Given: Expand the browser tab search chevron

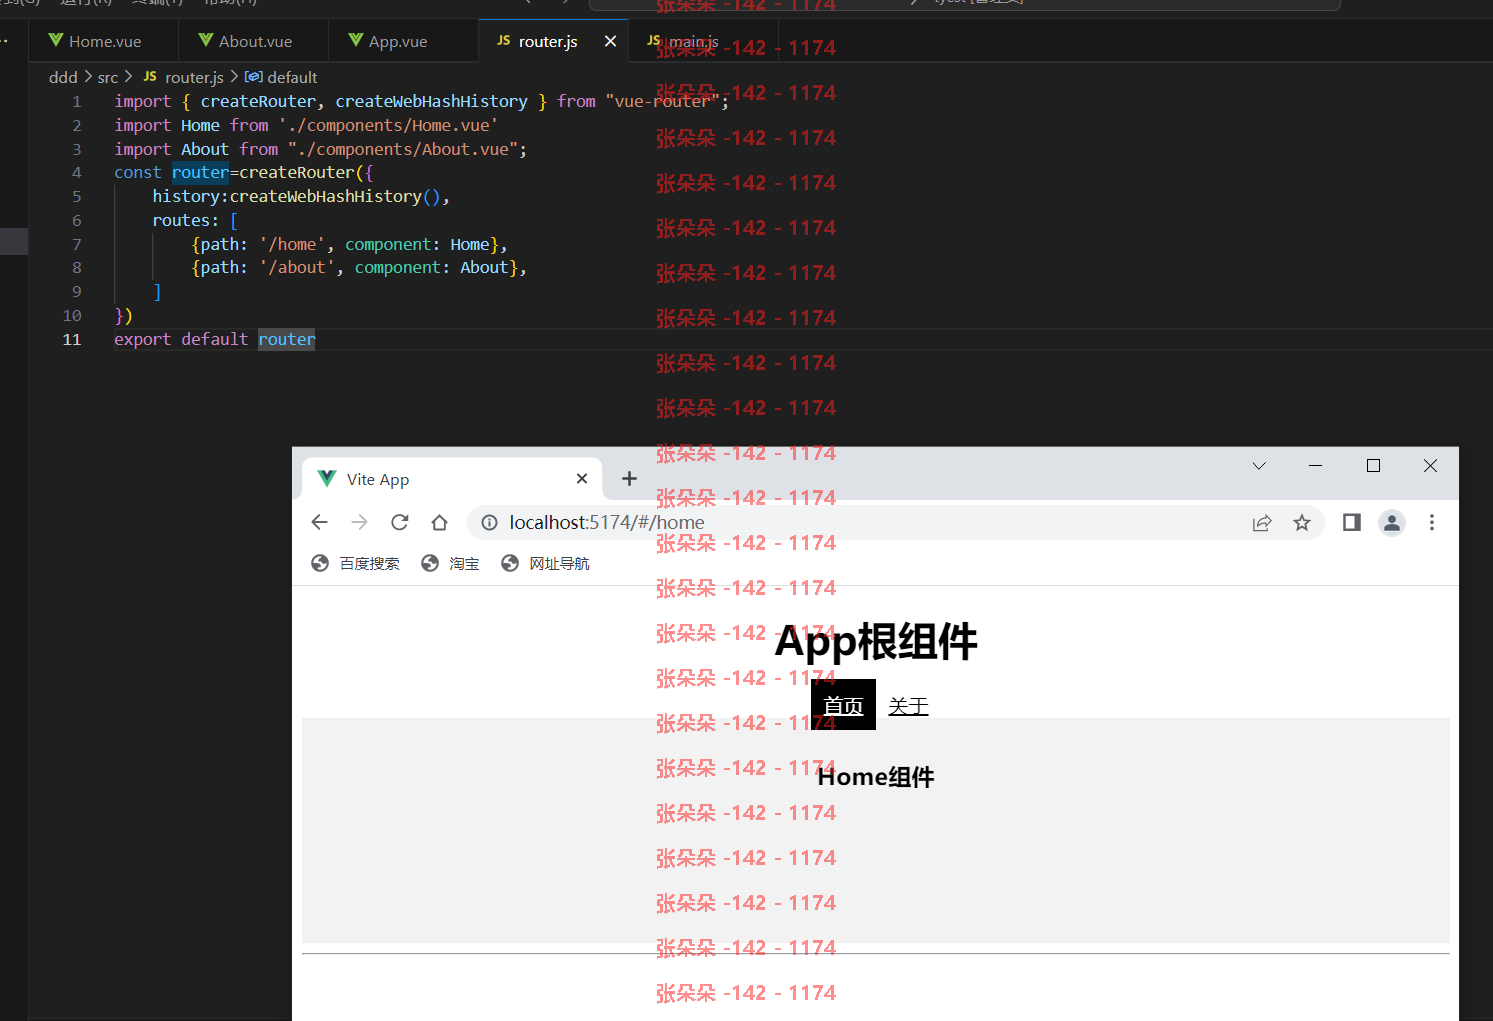Looking at the screenshot, I should tap(1259, 466).
